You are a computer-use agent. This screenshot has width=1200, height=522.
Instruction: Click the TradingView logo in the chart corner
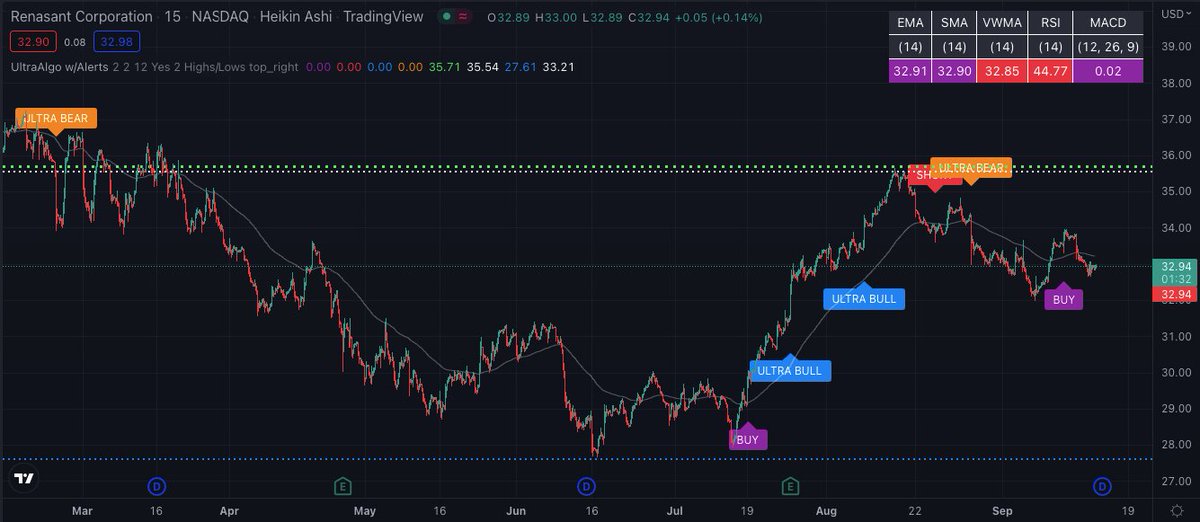[24, 478]
